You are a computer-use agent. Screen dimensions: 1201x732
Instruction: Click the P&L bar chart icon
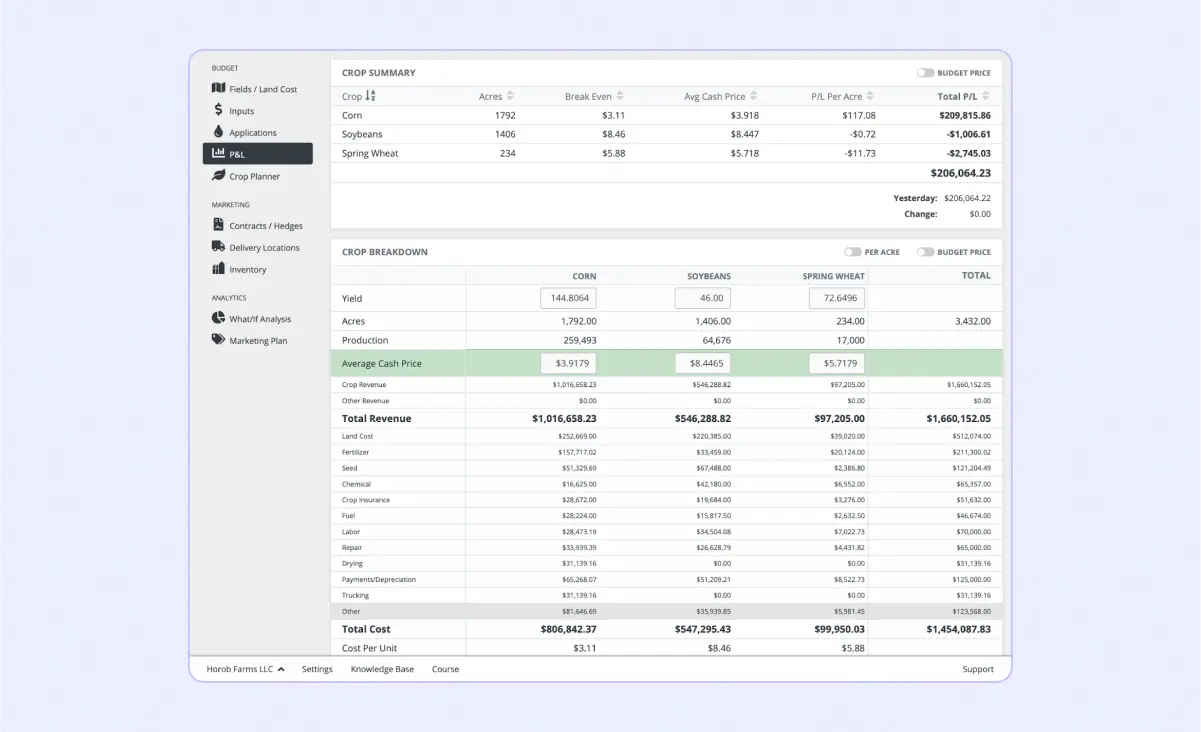pos(219,154)
